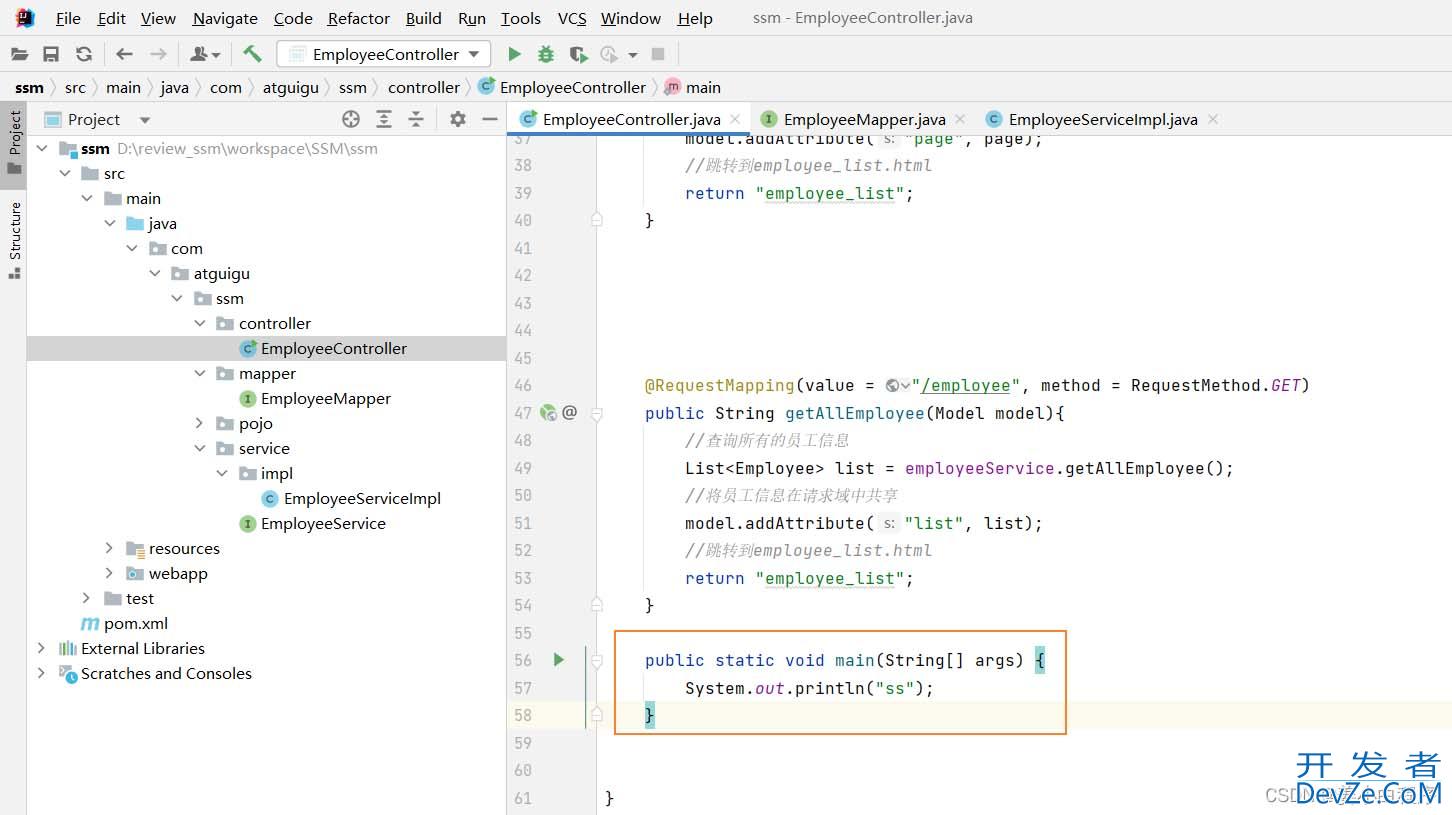Open the Project view selector dropdown arrow

click(x=145, y=120)
